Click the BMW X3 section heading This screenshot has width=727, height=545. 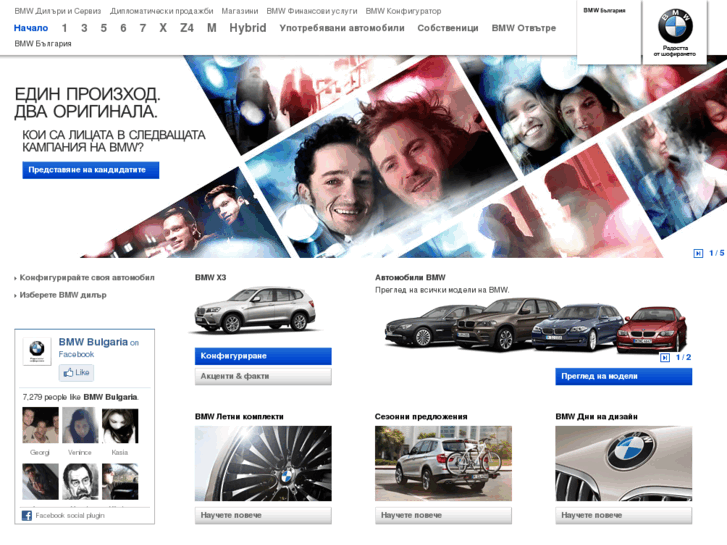pos(210,277)
